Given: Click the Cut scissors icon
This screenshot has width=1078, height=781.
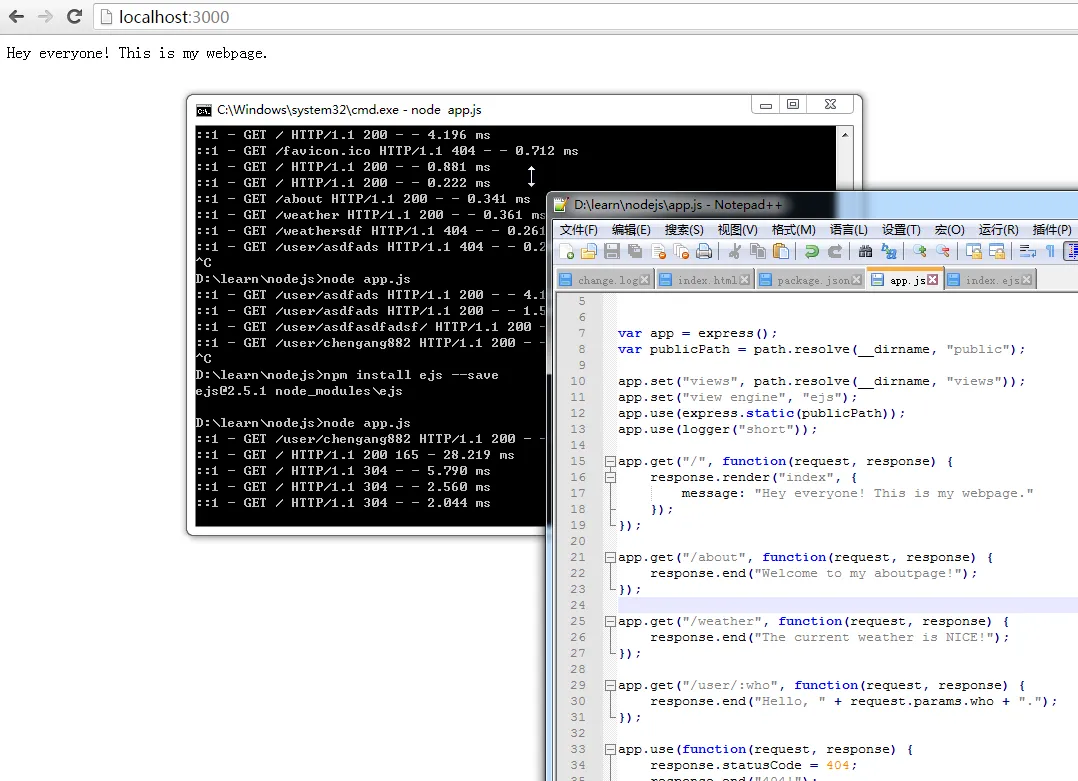Looking at the screenshot, I should point(735,251).
